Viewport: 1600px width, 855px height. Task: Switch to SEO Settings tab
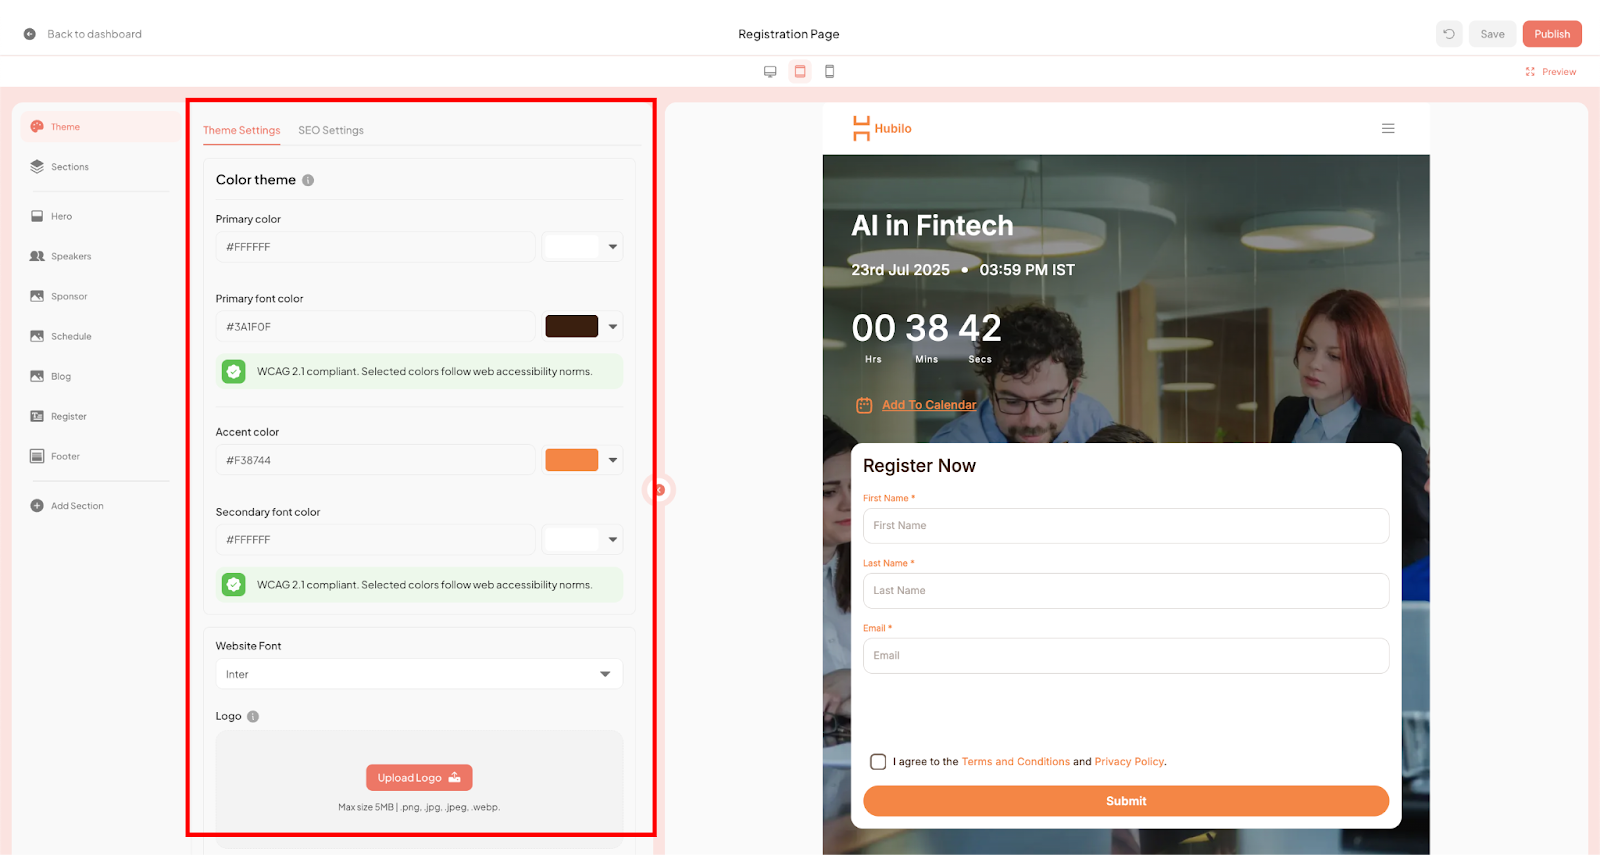coord(330,131)
